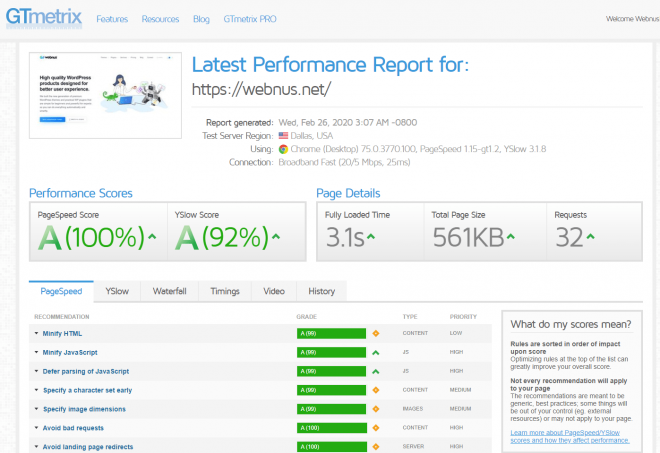
Task: Click the diamond icon for Specify image dimensions
Action: [376, 409]
